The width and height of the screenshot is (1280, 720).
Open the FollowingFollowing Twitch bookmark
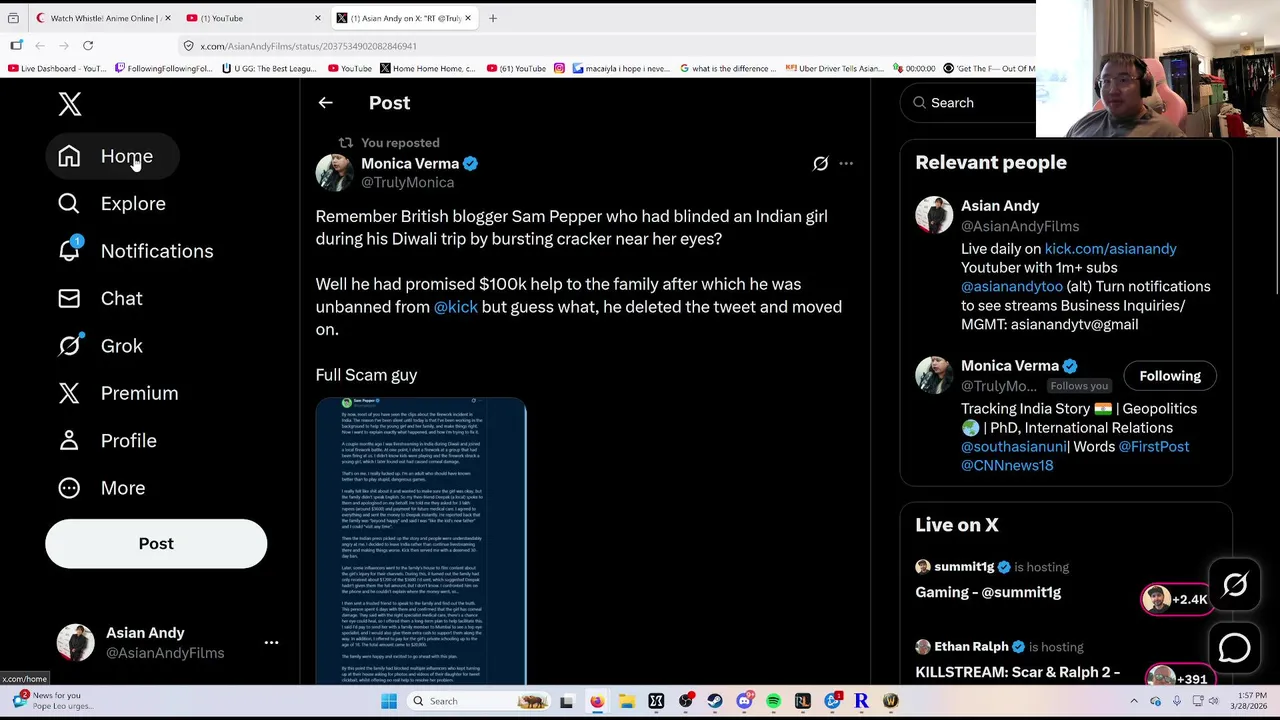pos(163,69)
